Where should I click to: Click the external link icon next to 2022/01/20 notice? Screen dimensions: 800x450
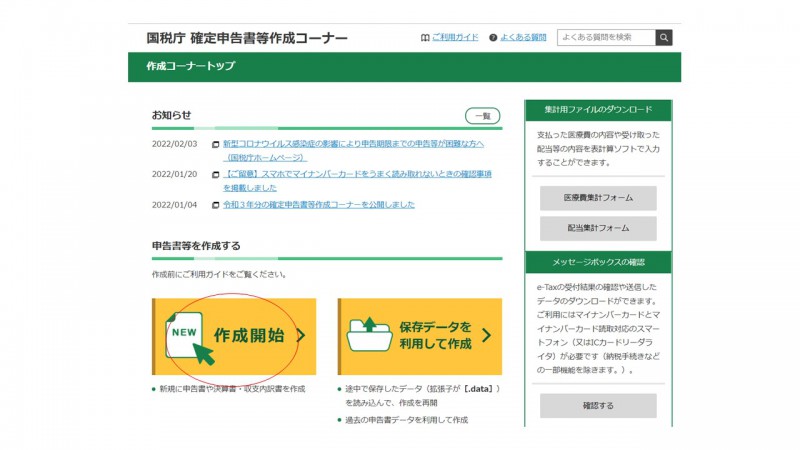(x=215, y=175)
